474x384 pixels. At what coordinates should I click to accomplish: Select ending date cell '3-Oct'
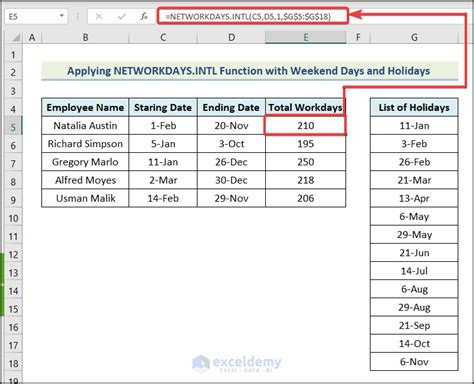231,144
